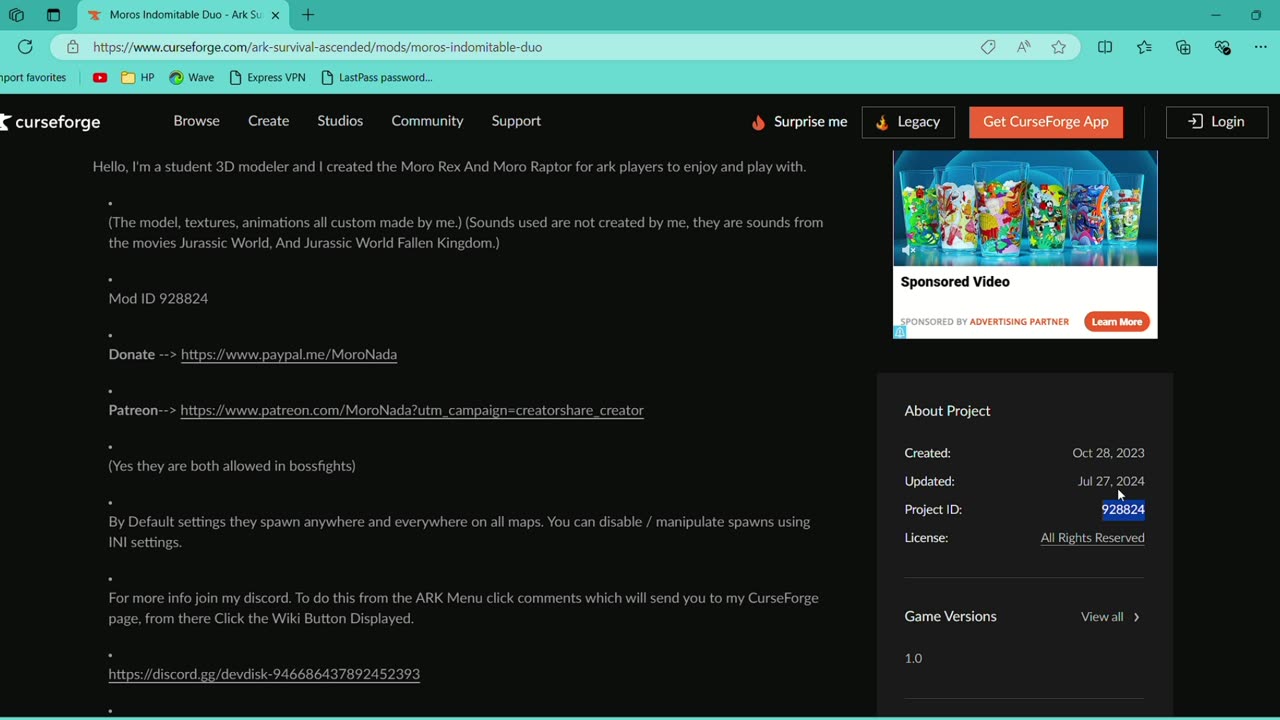Click the About Project heading
The height and width of the screenshot is (720, 1280).
click(947, 411)
